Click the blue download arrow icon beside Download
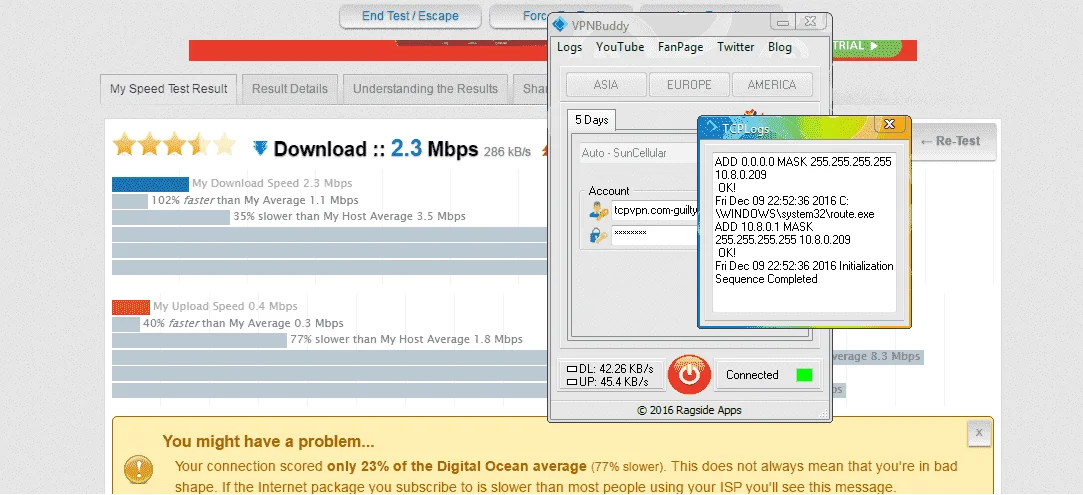 click(260, 148)
